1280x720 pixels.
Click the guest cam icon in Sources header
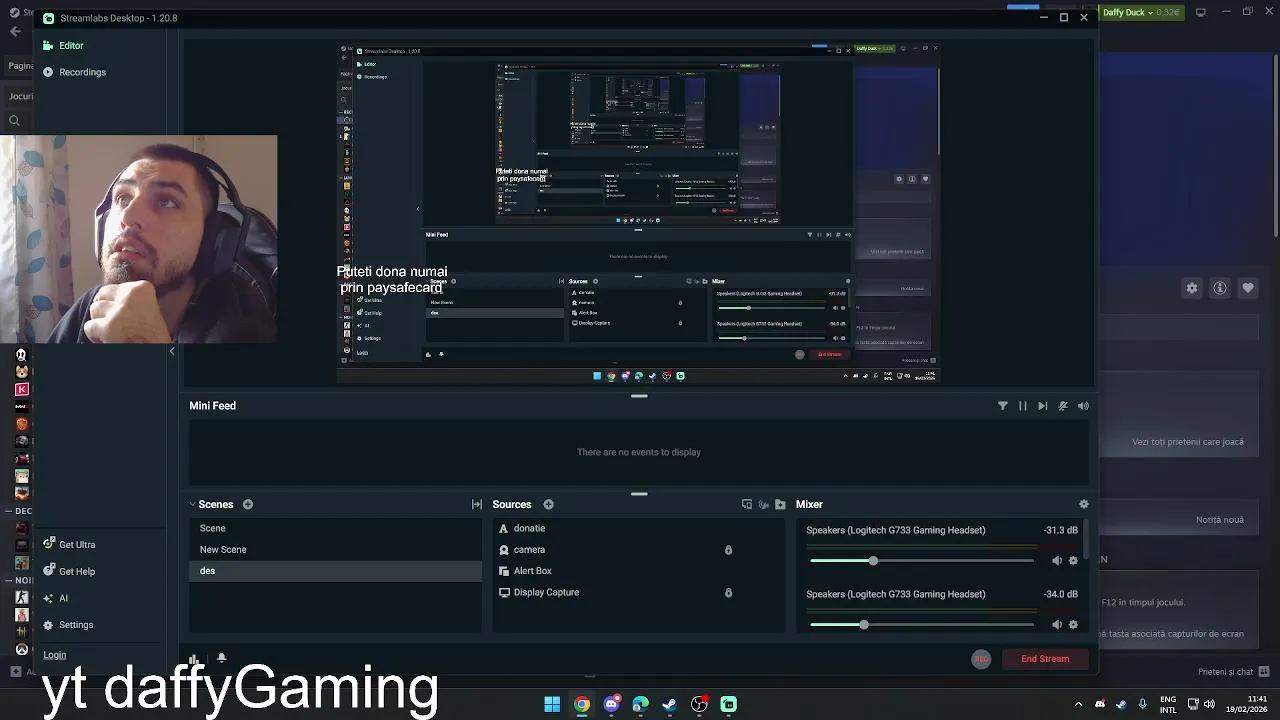[x=764, y=504]
